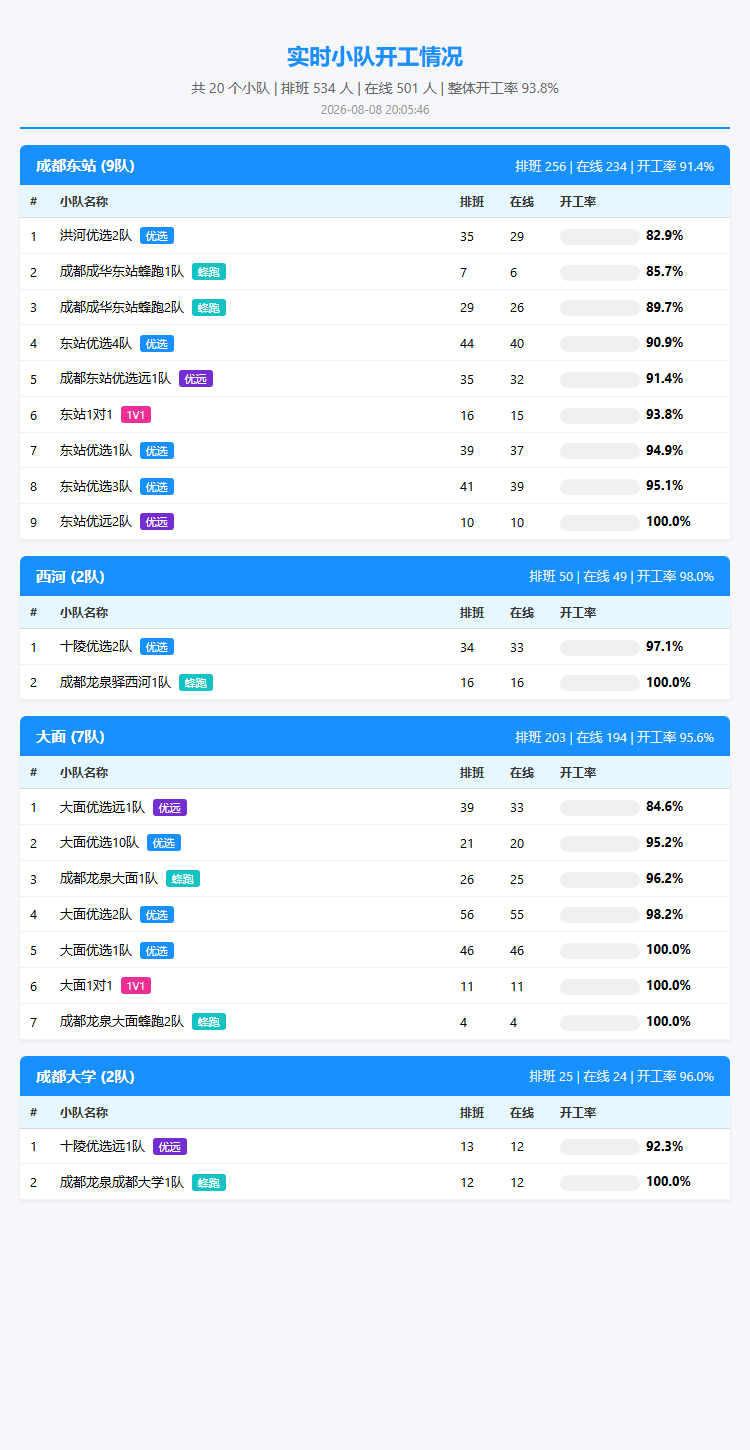Click the progress bar for 东站优选4队
The image size is (750, 1450).
click(600, 344)
